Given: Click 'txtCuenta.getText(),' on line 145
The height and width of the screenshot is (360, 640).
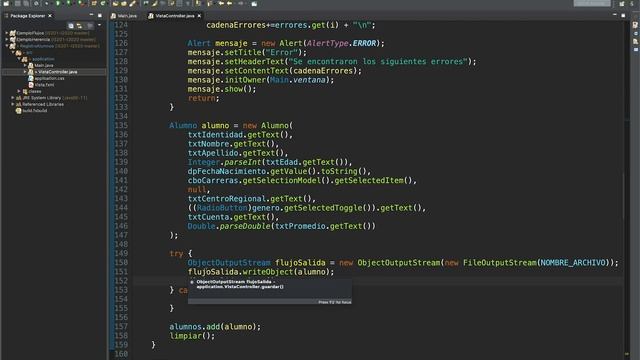Looking at the screenshot, I should [233, 217].
